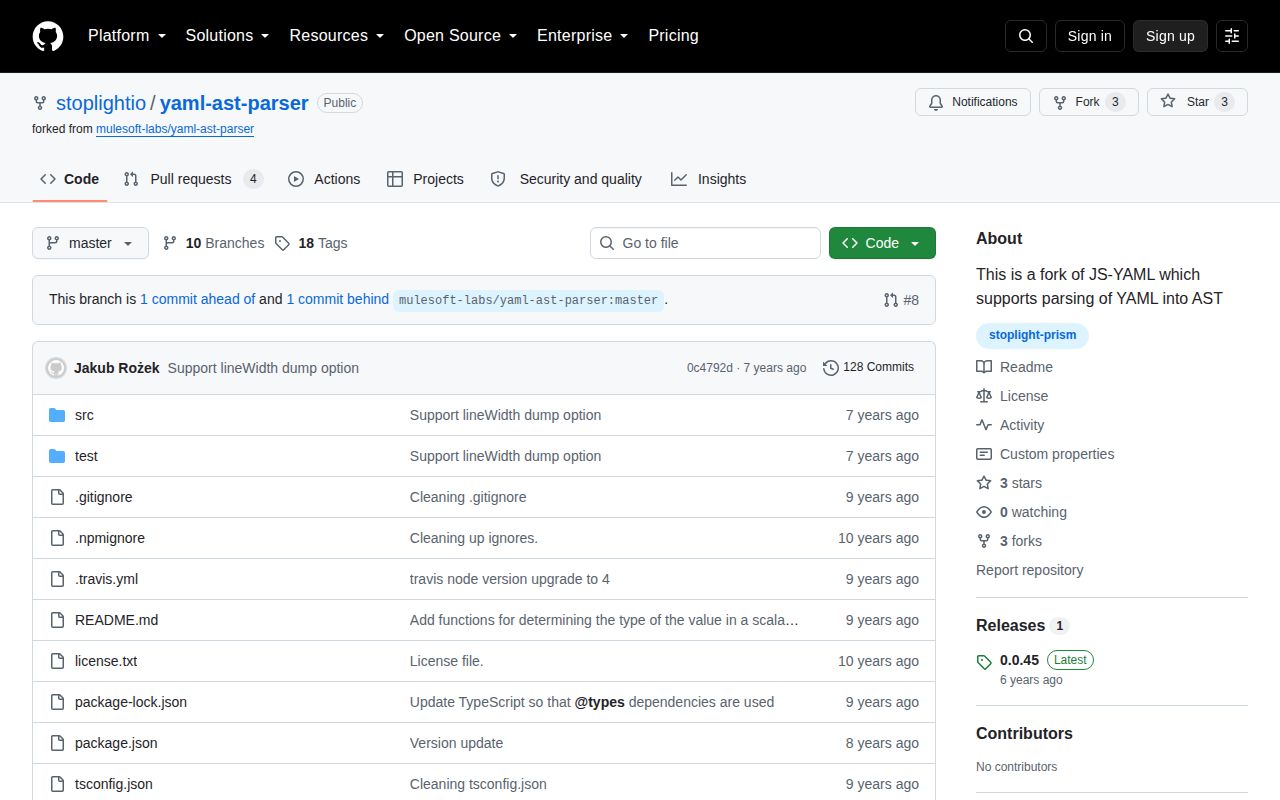Screen dimensions: 1280x800
Task: Click the Sign up button
Action: click(1170, 36)
